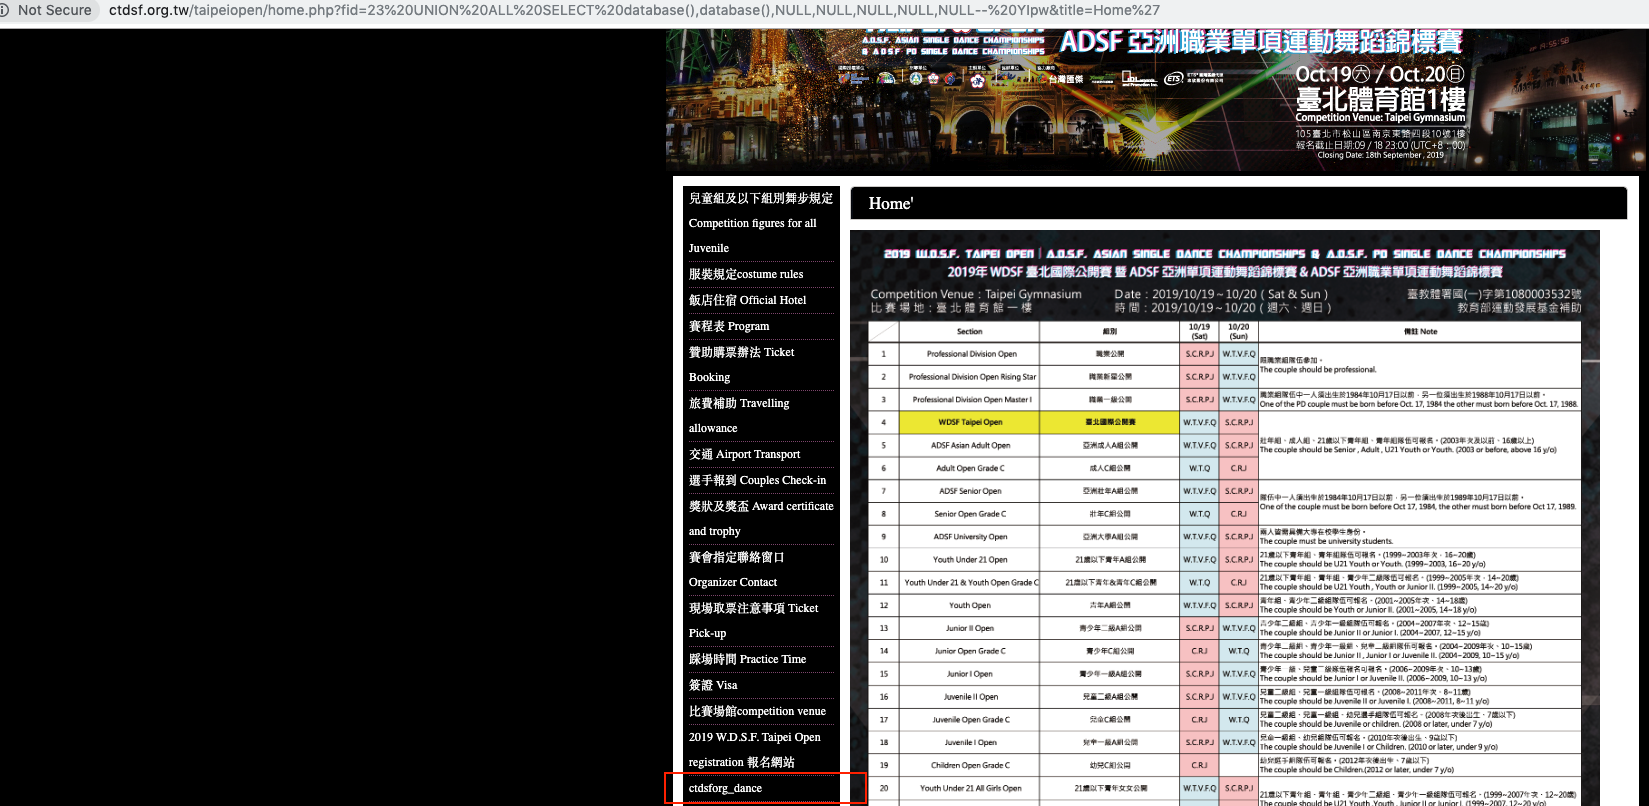Go to the 交通 Airport Transport page
1649x806 pixels.
[744, 454]
